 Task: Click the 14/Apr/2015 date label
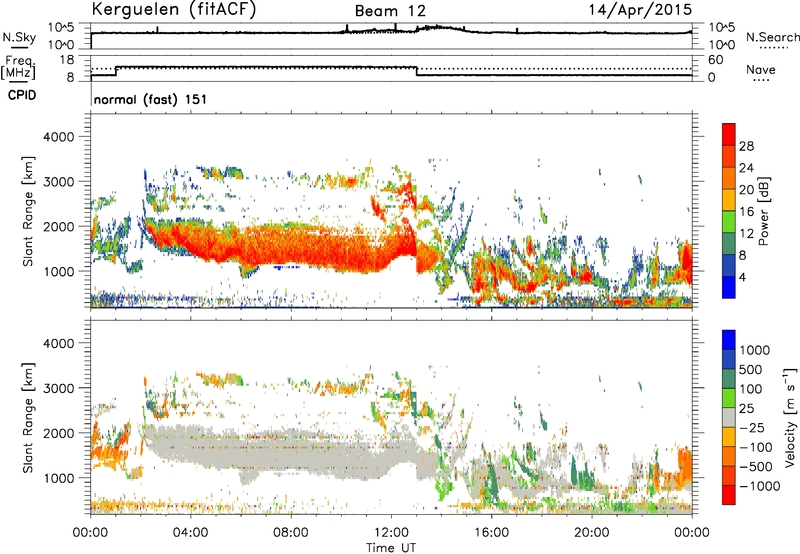(640, 10)
